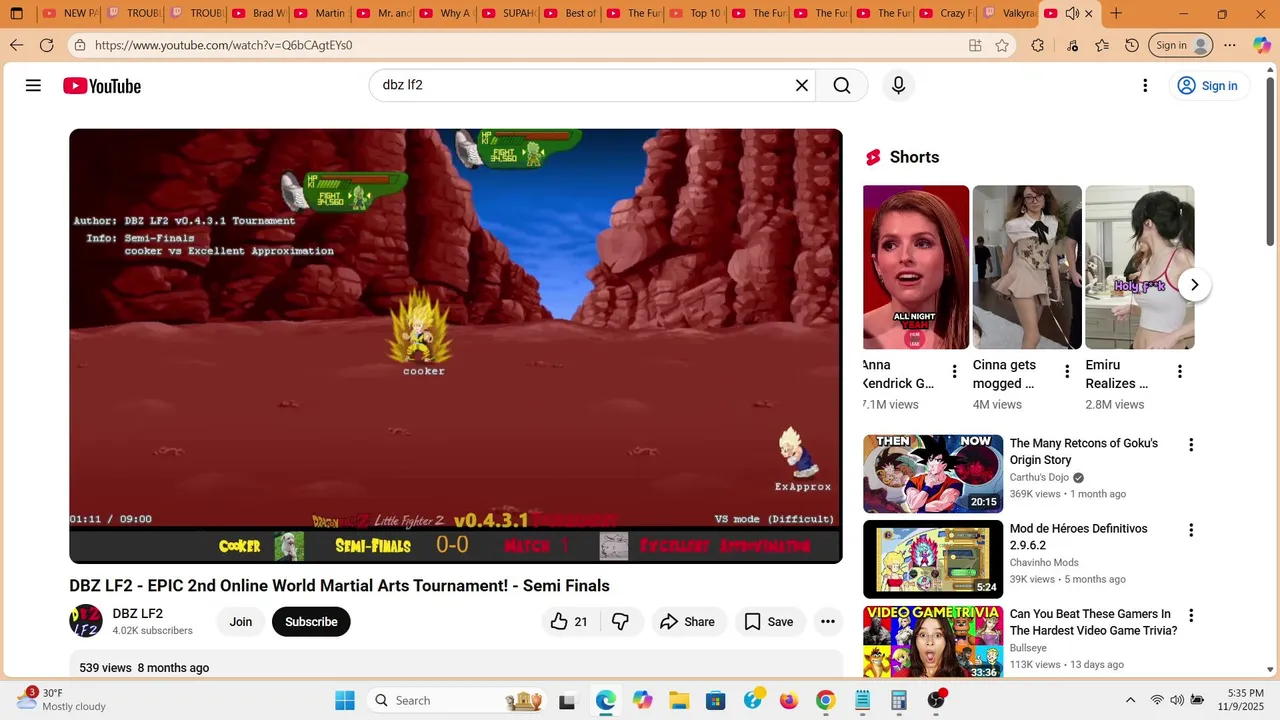The width and height of the screenshot is (1280, 720).
Task: Open Cinna gets mogged short thumbnail
Action: tap(1027, 267)
